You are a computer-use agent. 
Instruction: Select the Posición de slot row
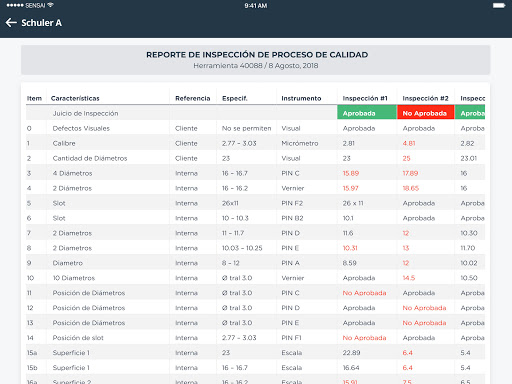pos(255,338)
